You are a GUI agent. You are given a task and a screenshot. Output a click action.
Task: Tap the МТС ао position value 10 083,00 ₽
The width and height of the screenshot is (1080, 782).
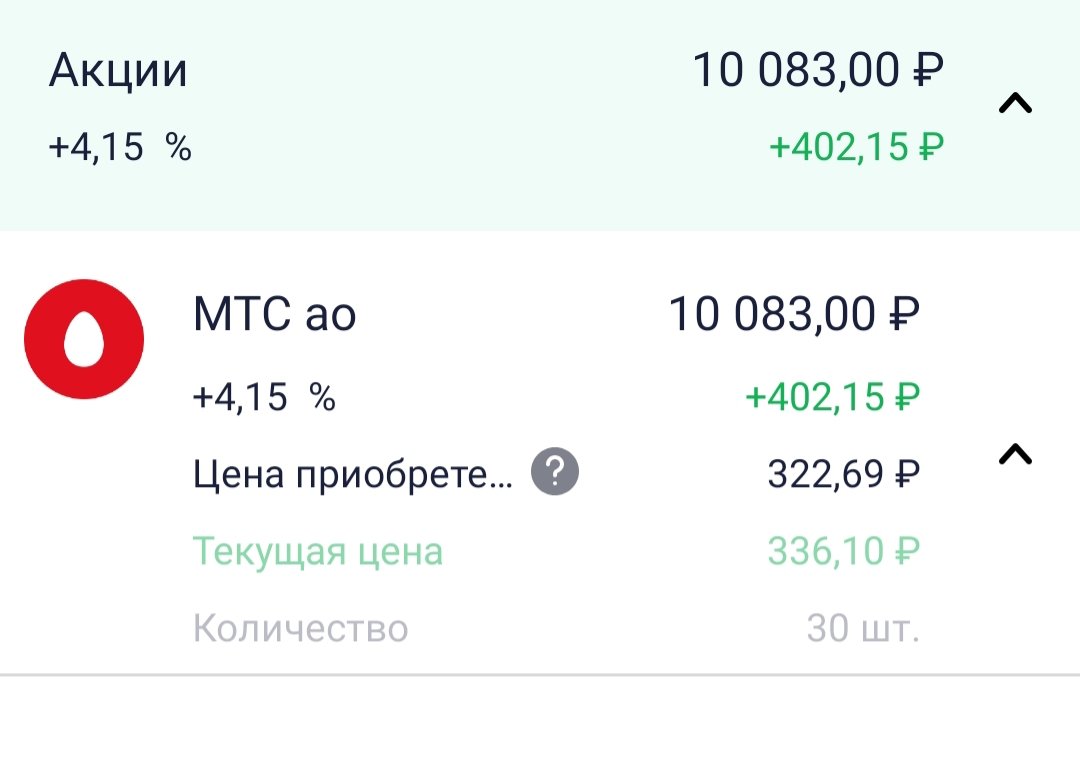(794, 316)
